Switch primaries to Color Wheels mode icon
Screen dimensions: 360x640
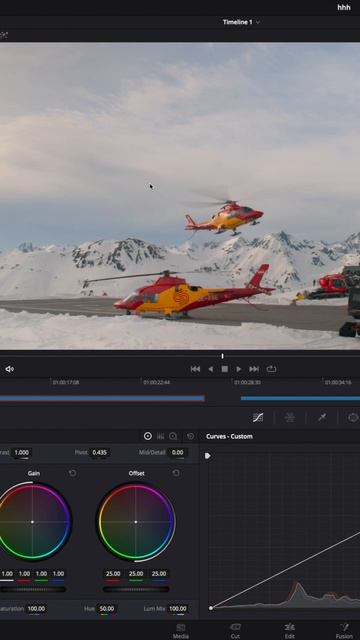148,436
